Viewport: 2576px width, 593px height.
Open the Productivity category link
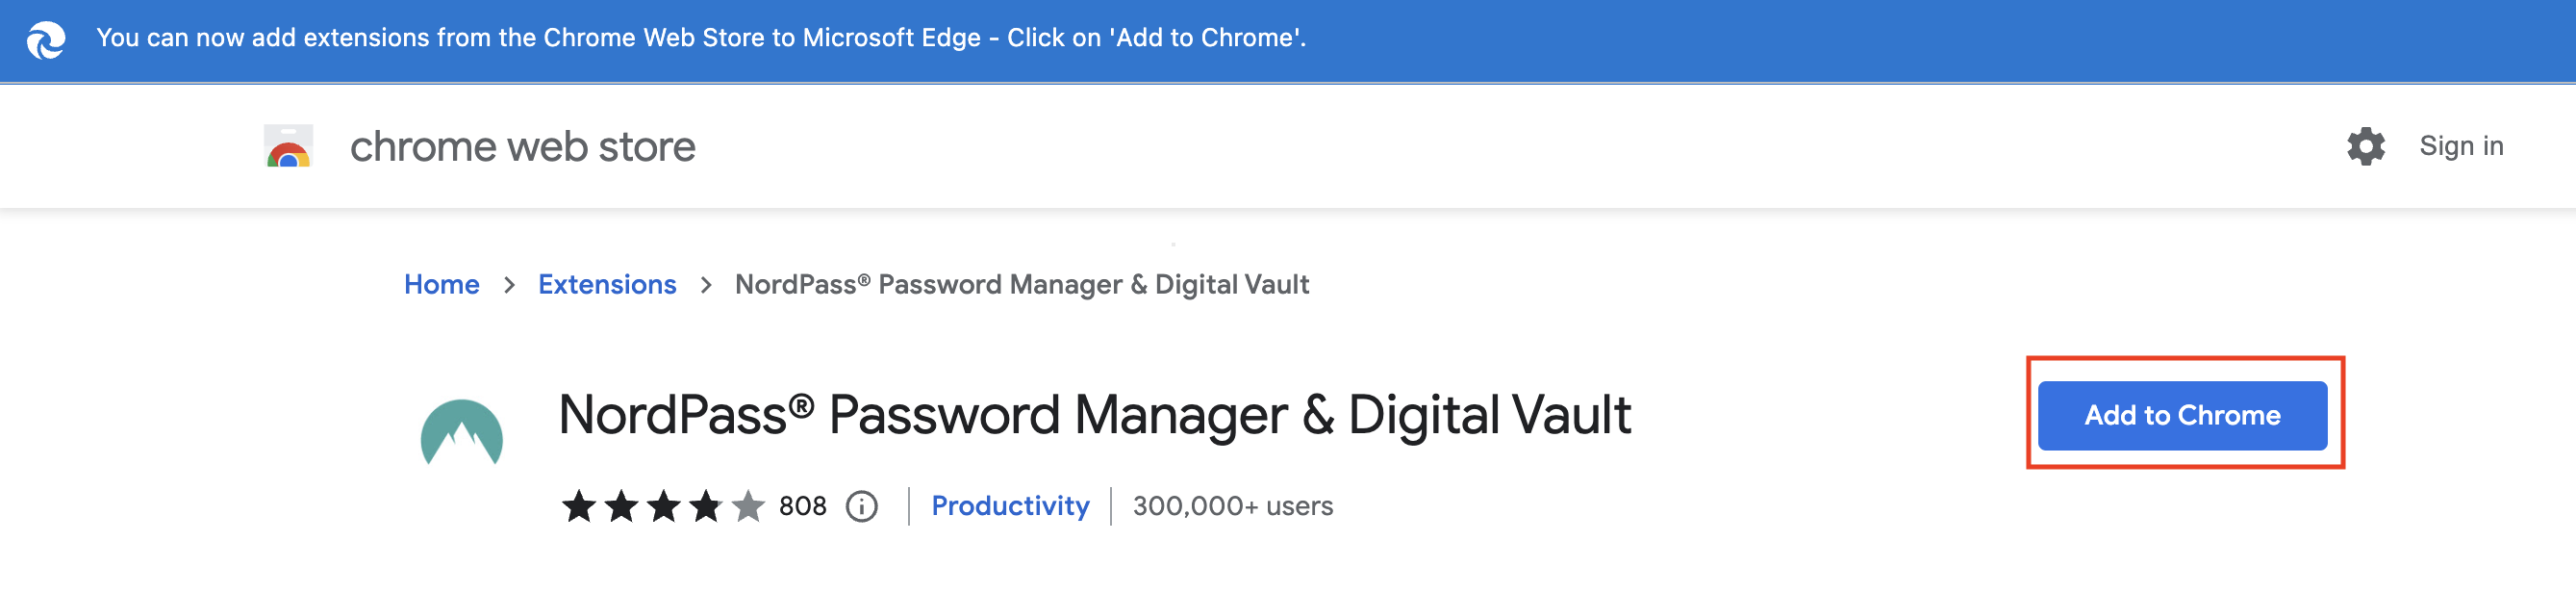tap(1010, 505)
